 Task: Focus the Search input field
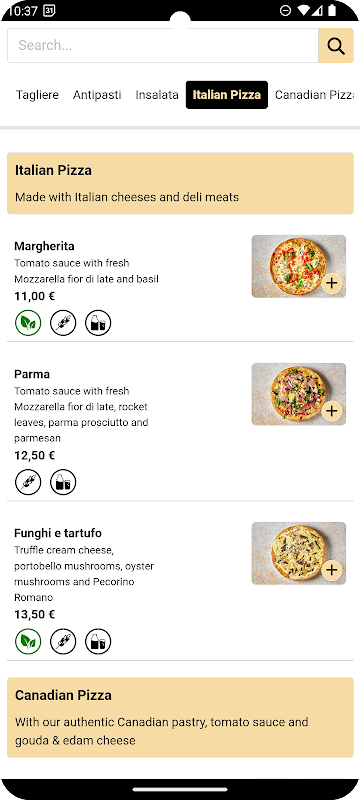(163, 46)
